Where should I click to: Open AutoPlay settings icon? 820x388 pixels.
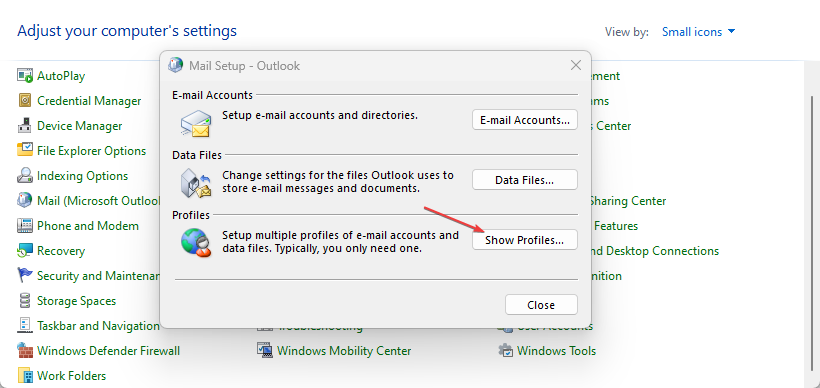(25, 76)
